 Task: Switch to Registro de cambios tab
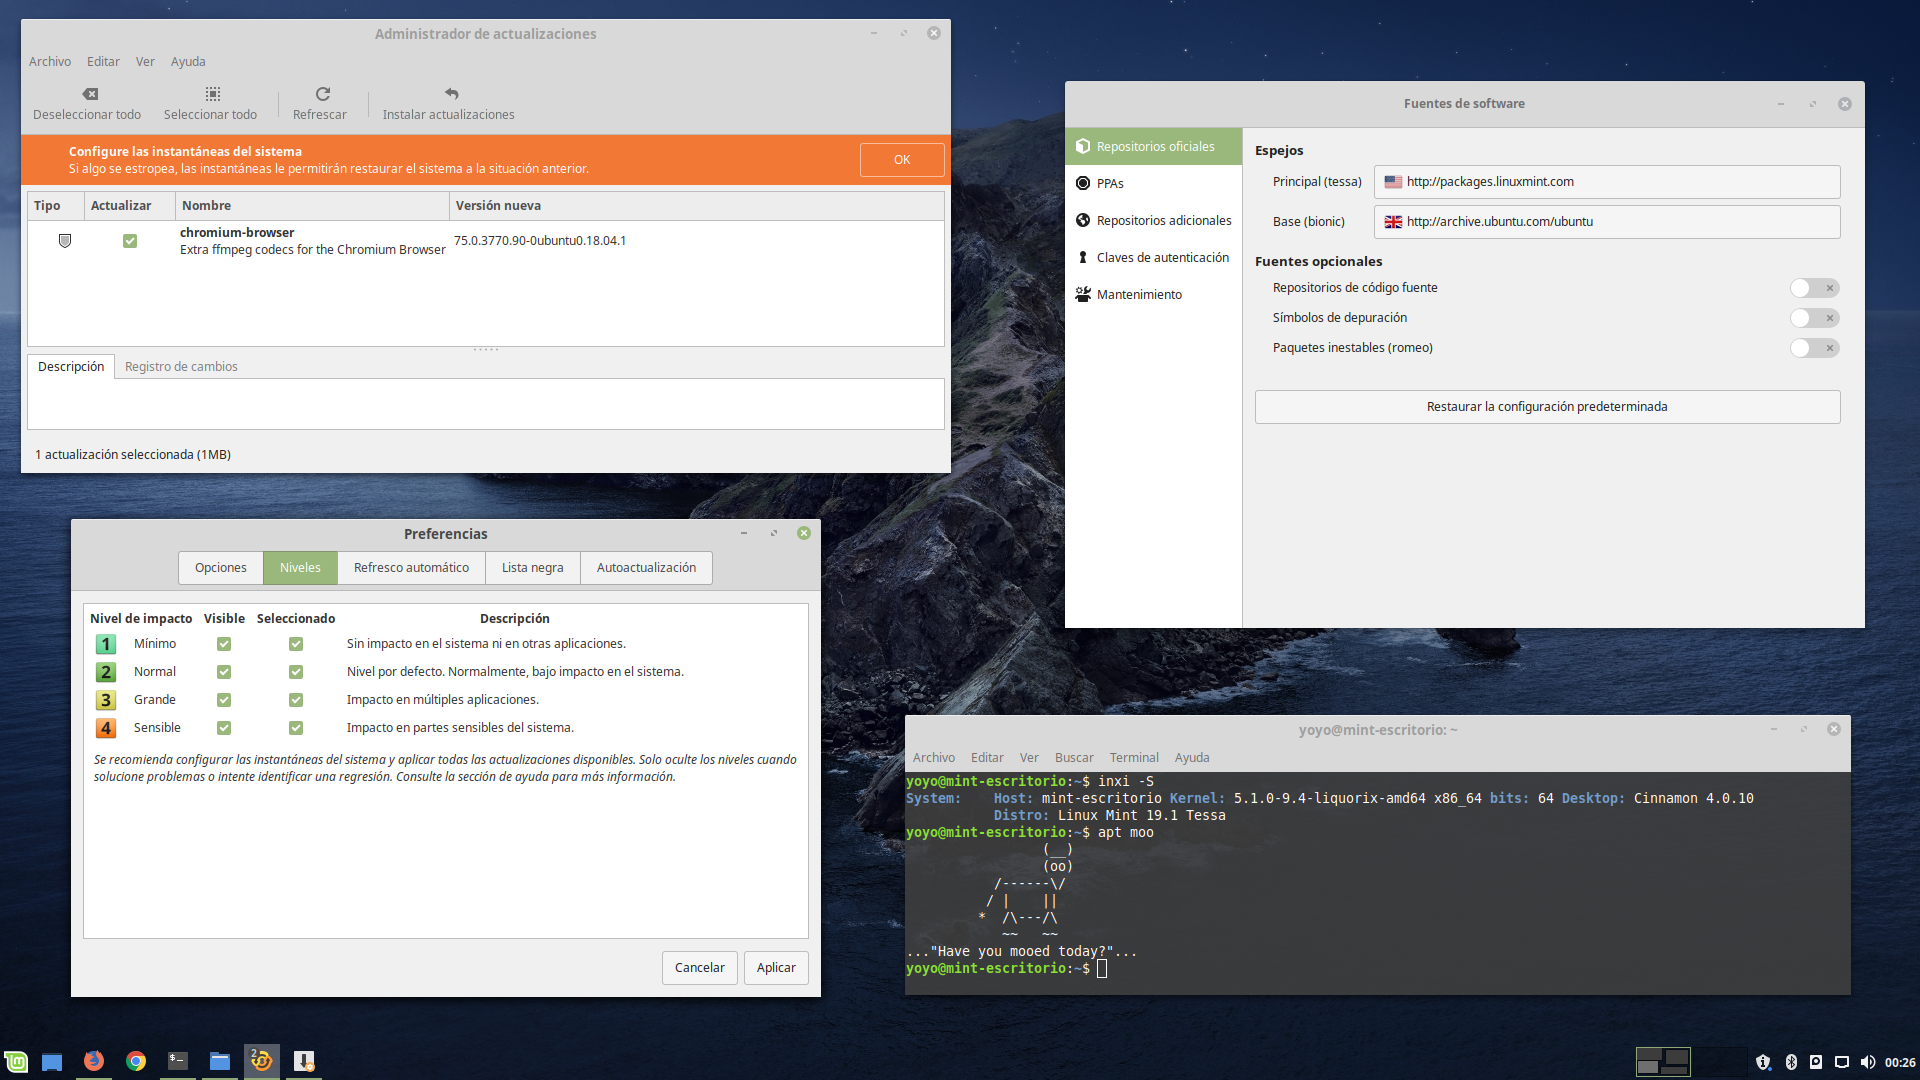181,366
